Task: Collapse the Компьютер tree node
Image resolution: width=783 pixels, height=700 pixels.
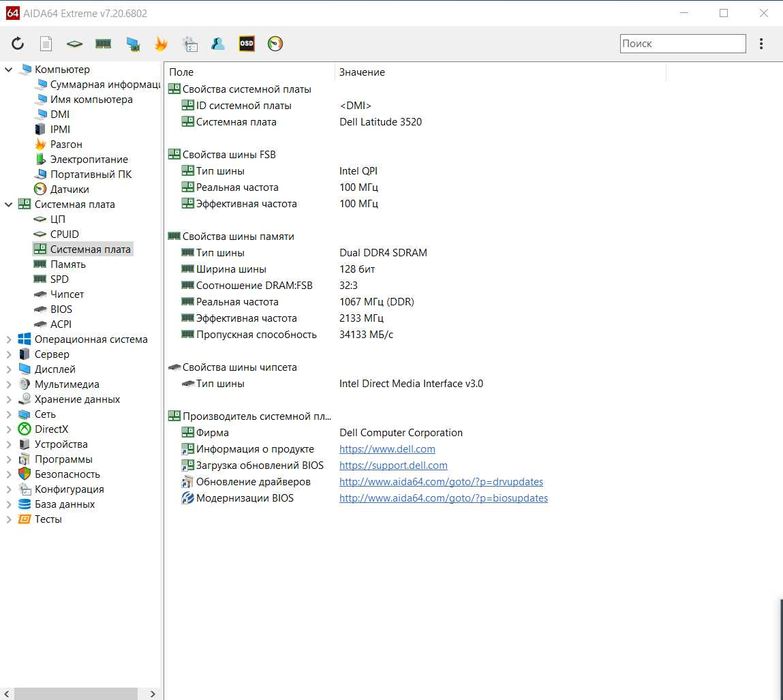Action: (x=8, y=69)
